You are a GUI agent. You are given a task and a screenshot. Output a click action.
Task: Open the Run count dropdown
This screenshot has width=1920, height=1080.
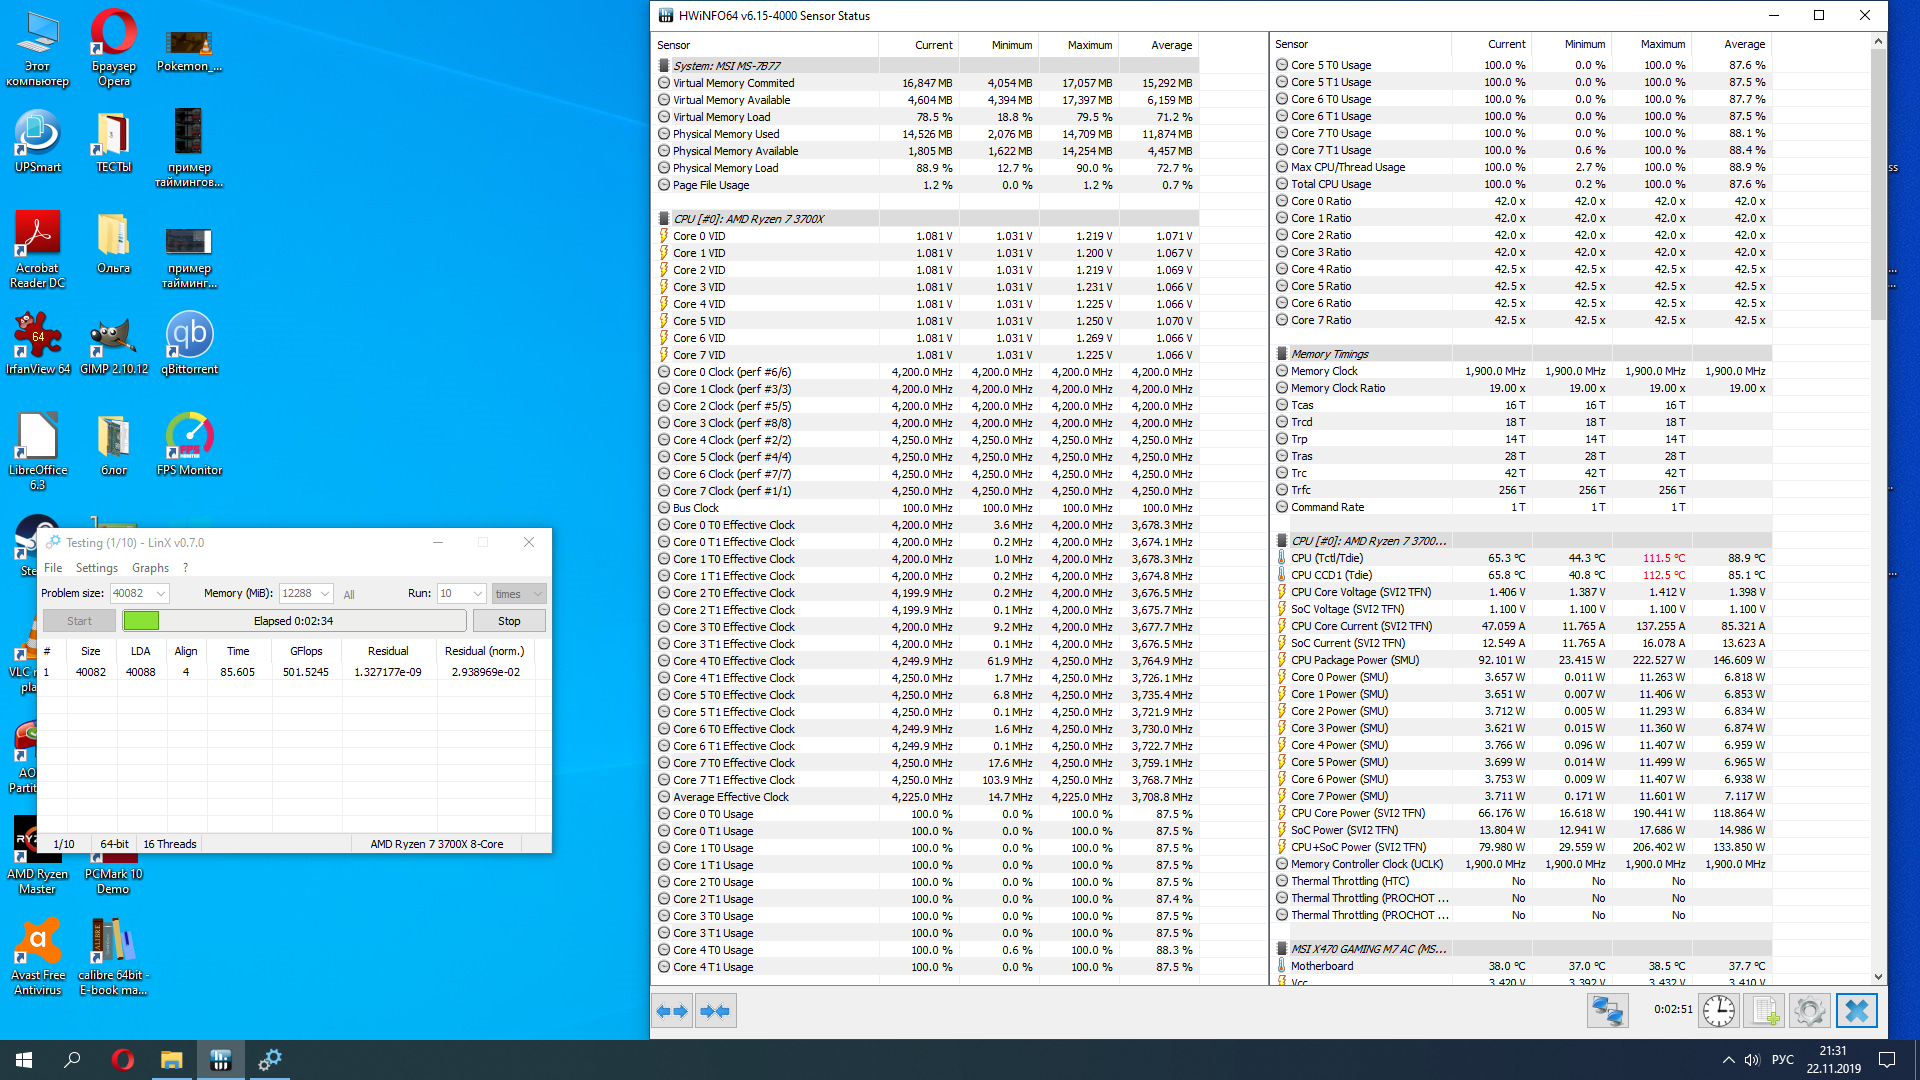(x=477, y=594)
